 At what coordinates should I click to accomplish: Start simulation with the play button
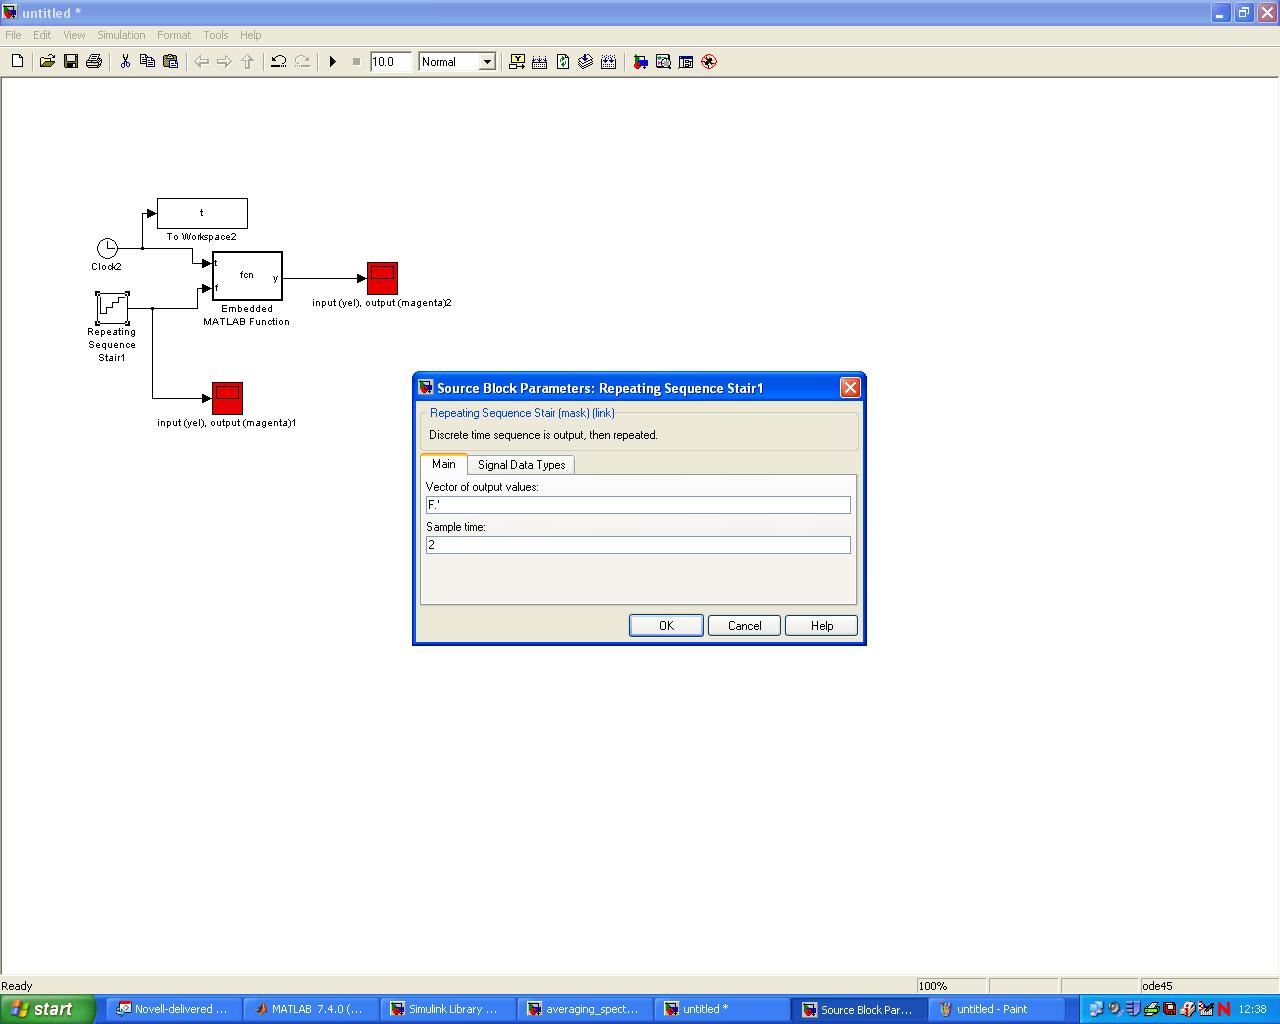[333, 62]
